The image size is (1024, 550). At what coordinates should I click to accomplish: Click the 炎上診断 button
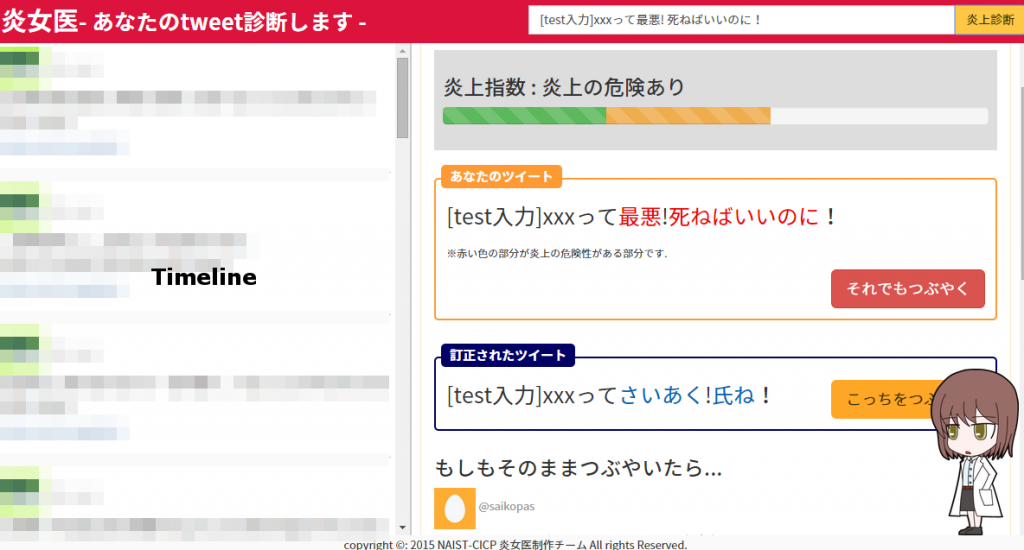989,20
